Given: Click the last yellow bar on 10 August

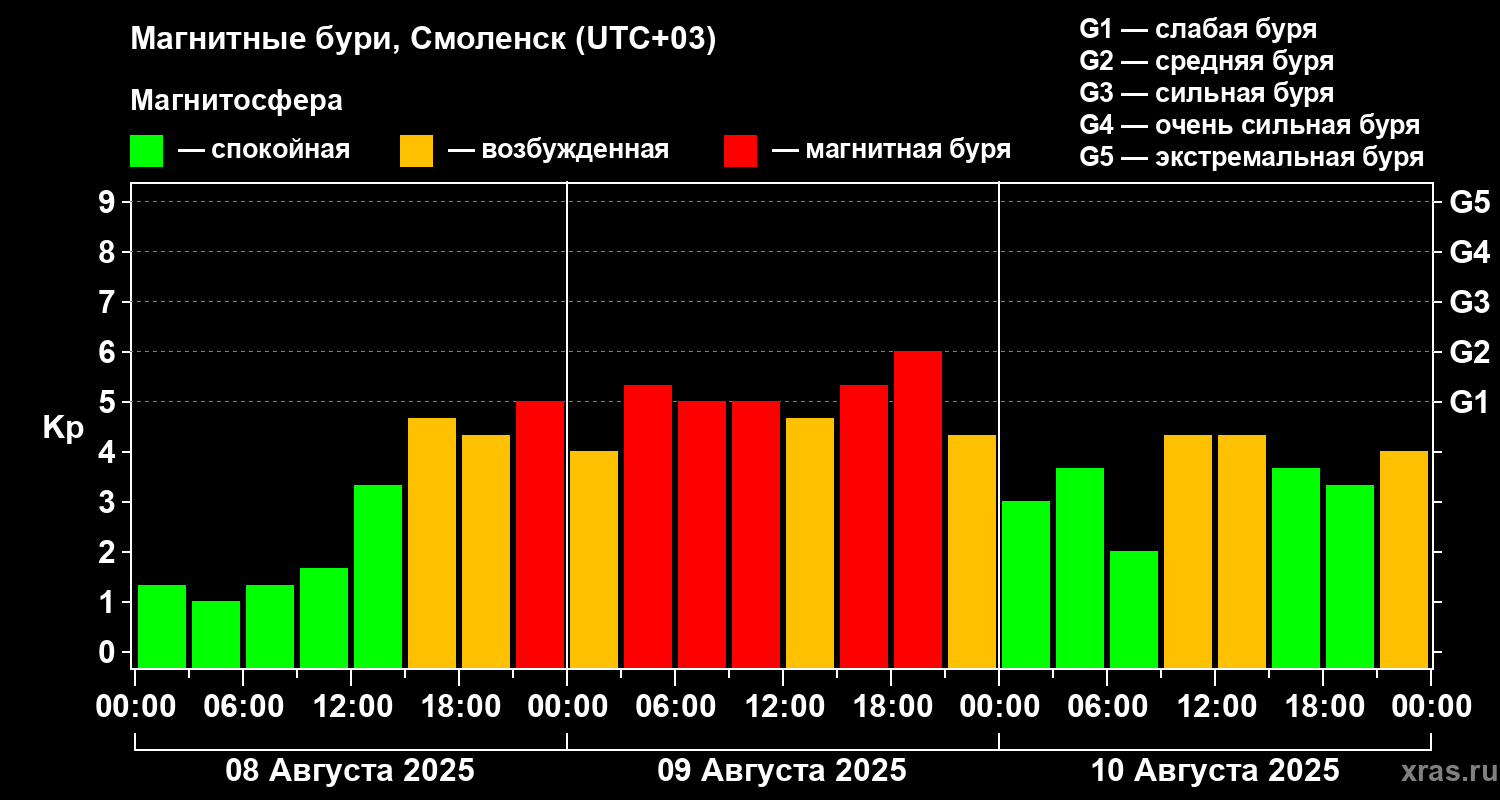Looking at the screenshot, I should (1404, 559).
